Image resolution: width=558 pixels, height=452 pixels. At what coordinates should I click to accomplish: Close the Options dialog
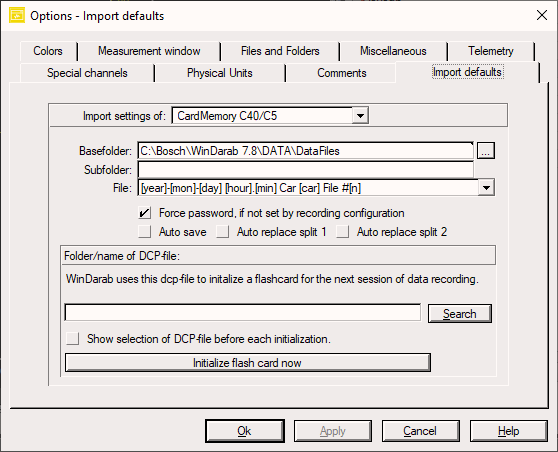[542, 15]
